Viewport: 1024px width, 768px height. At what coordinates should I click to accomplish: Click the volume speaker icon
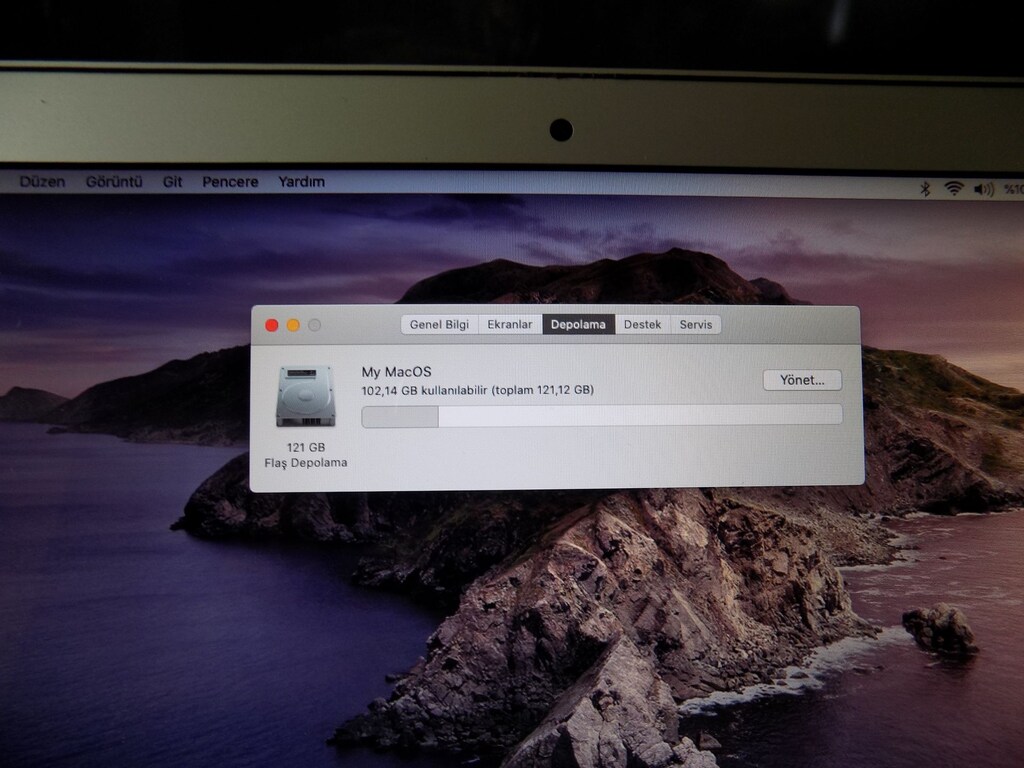984,190
